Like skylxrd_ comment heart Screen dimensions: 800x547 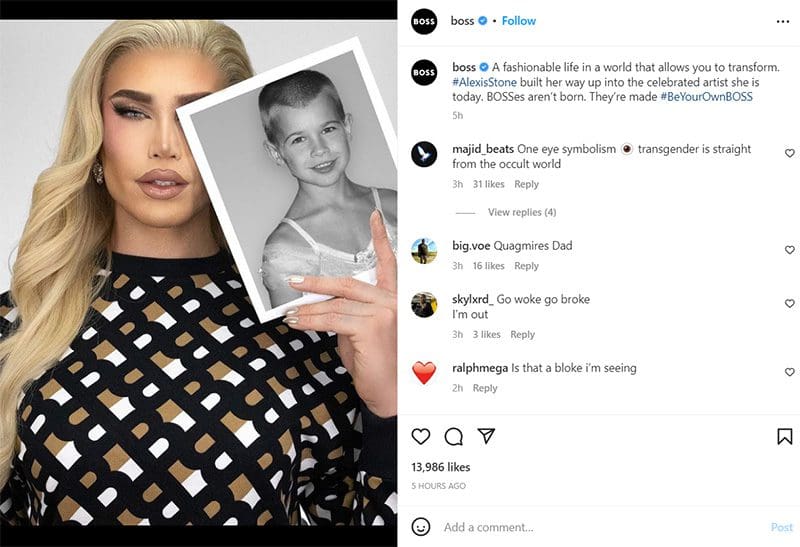789,304
